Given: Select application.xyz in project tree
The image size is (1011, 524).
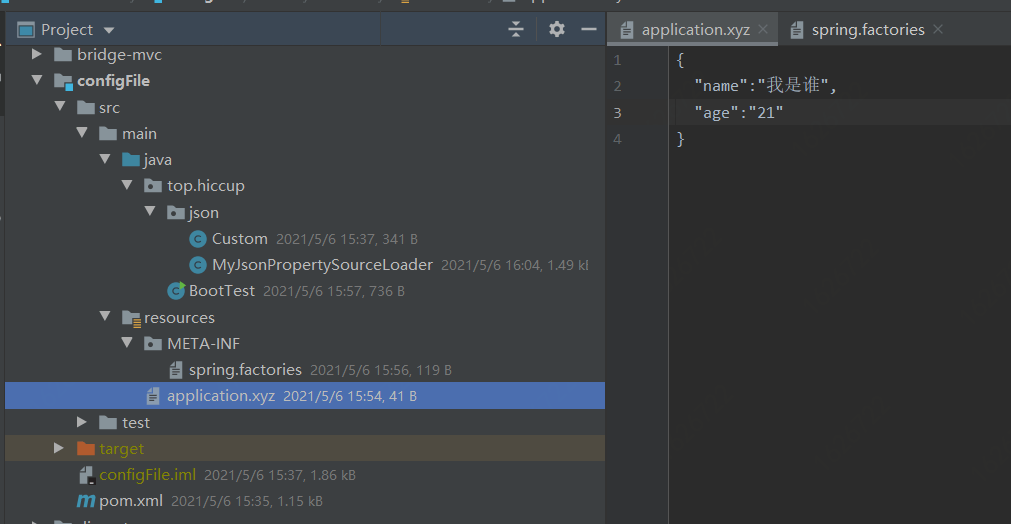Looking at the screenshot, I should [305, 396].
